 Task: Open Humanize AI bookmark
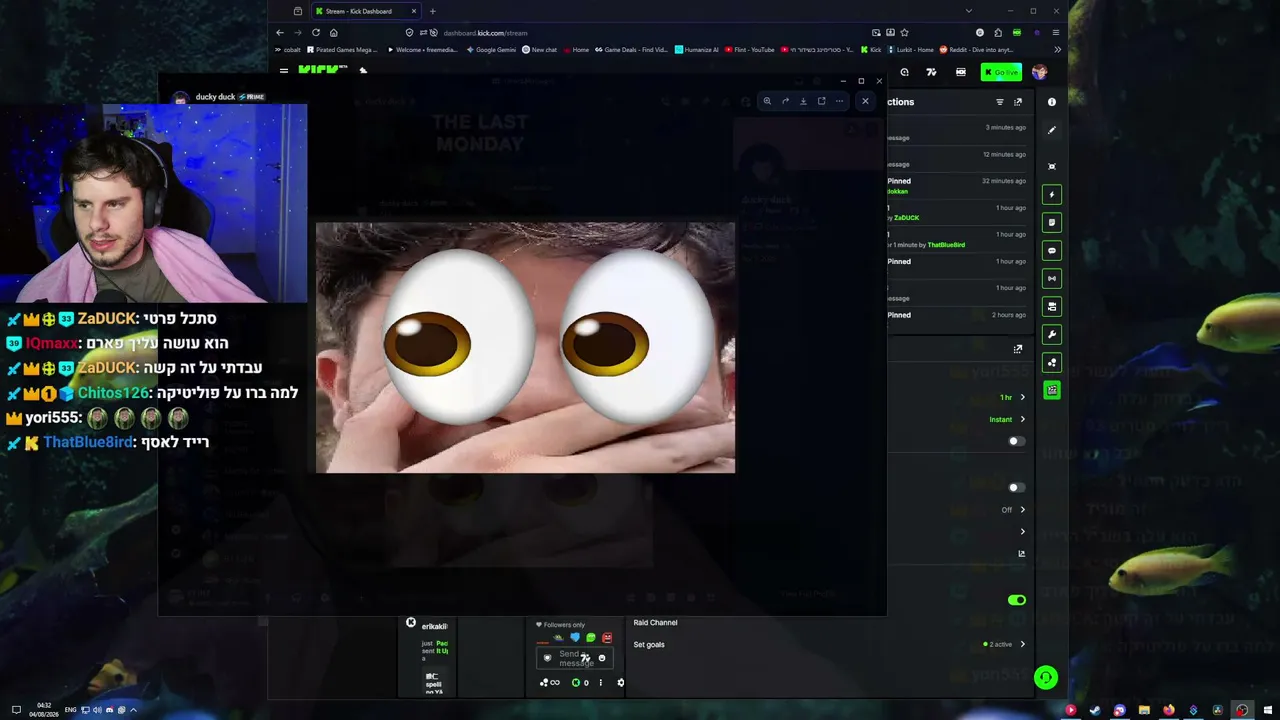[x=697, y=49]
